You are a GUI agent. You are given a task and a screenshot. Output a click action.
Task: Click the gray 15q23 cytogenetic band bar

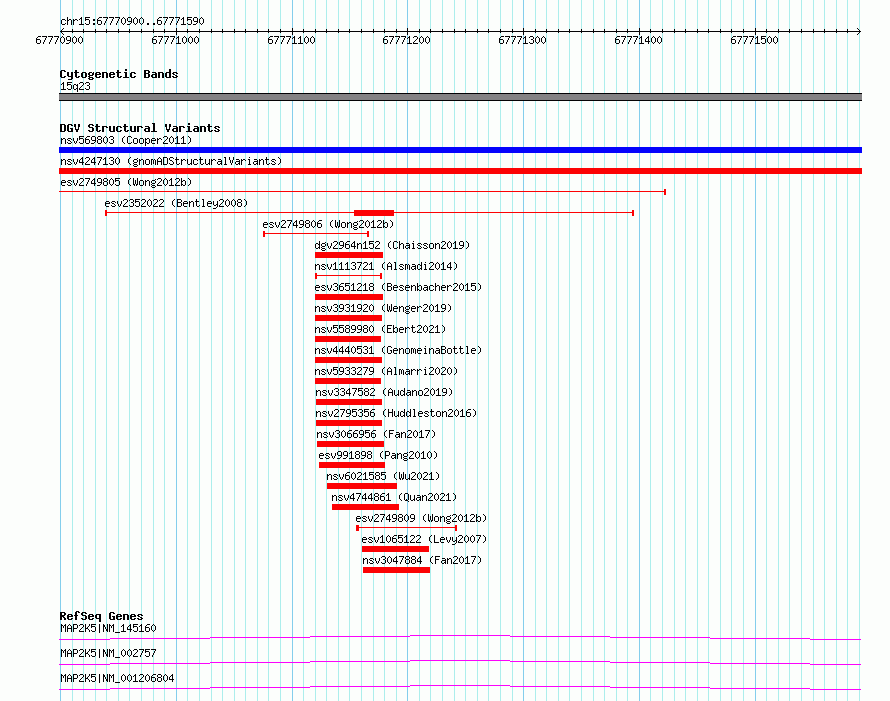pyautogui.click(x=460, y=97)
